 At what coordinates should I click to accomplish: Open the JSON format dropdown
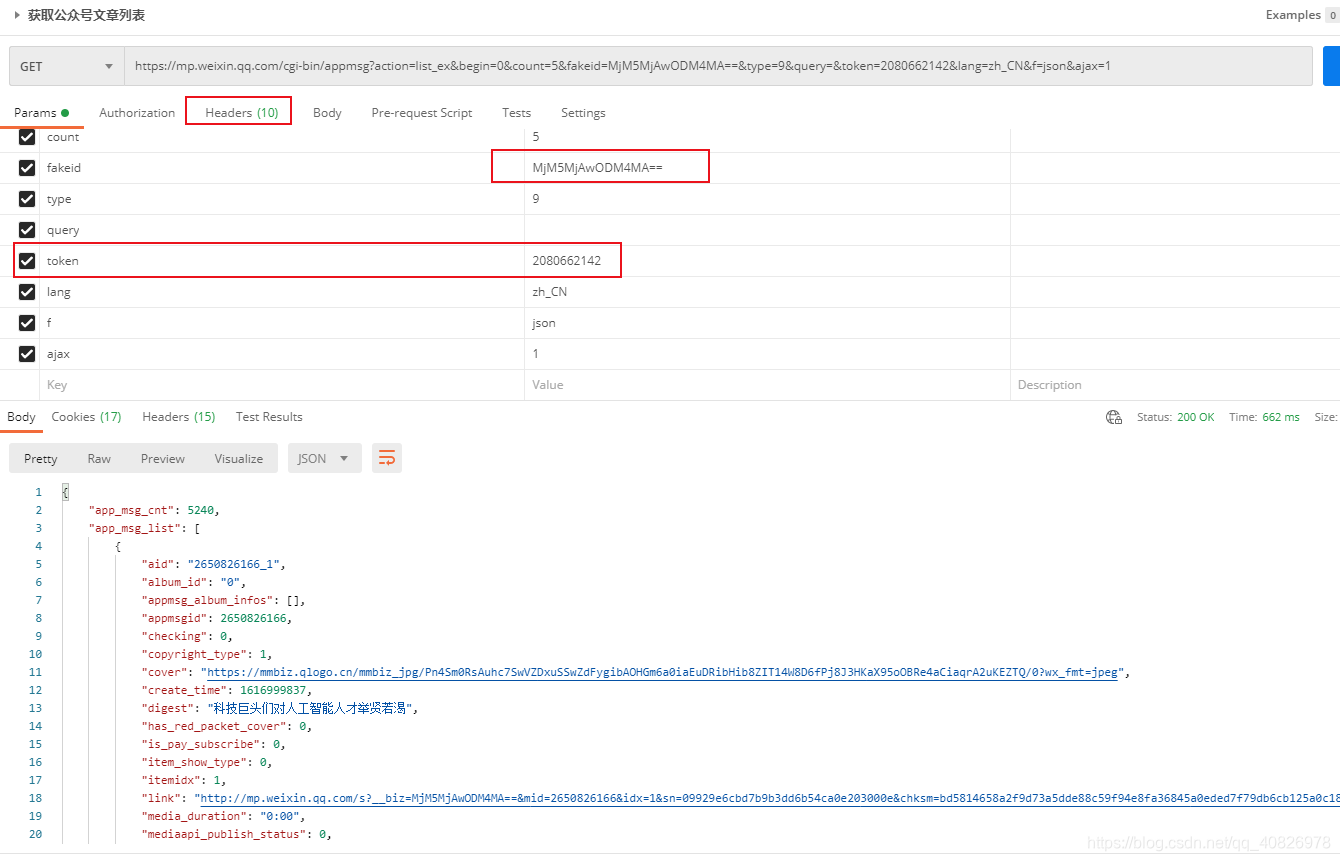click(325, 459)
